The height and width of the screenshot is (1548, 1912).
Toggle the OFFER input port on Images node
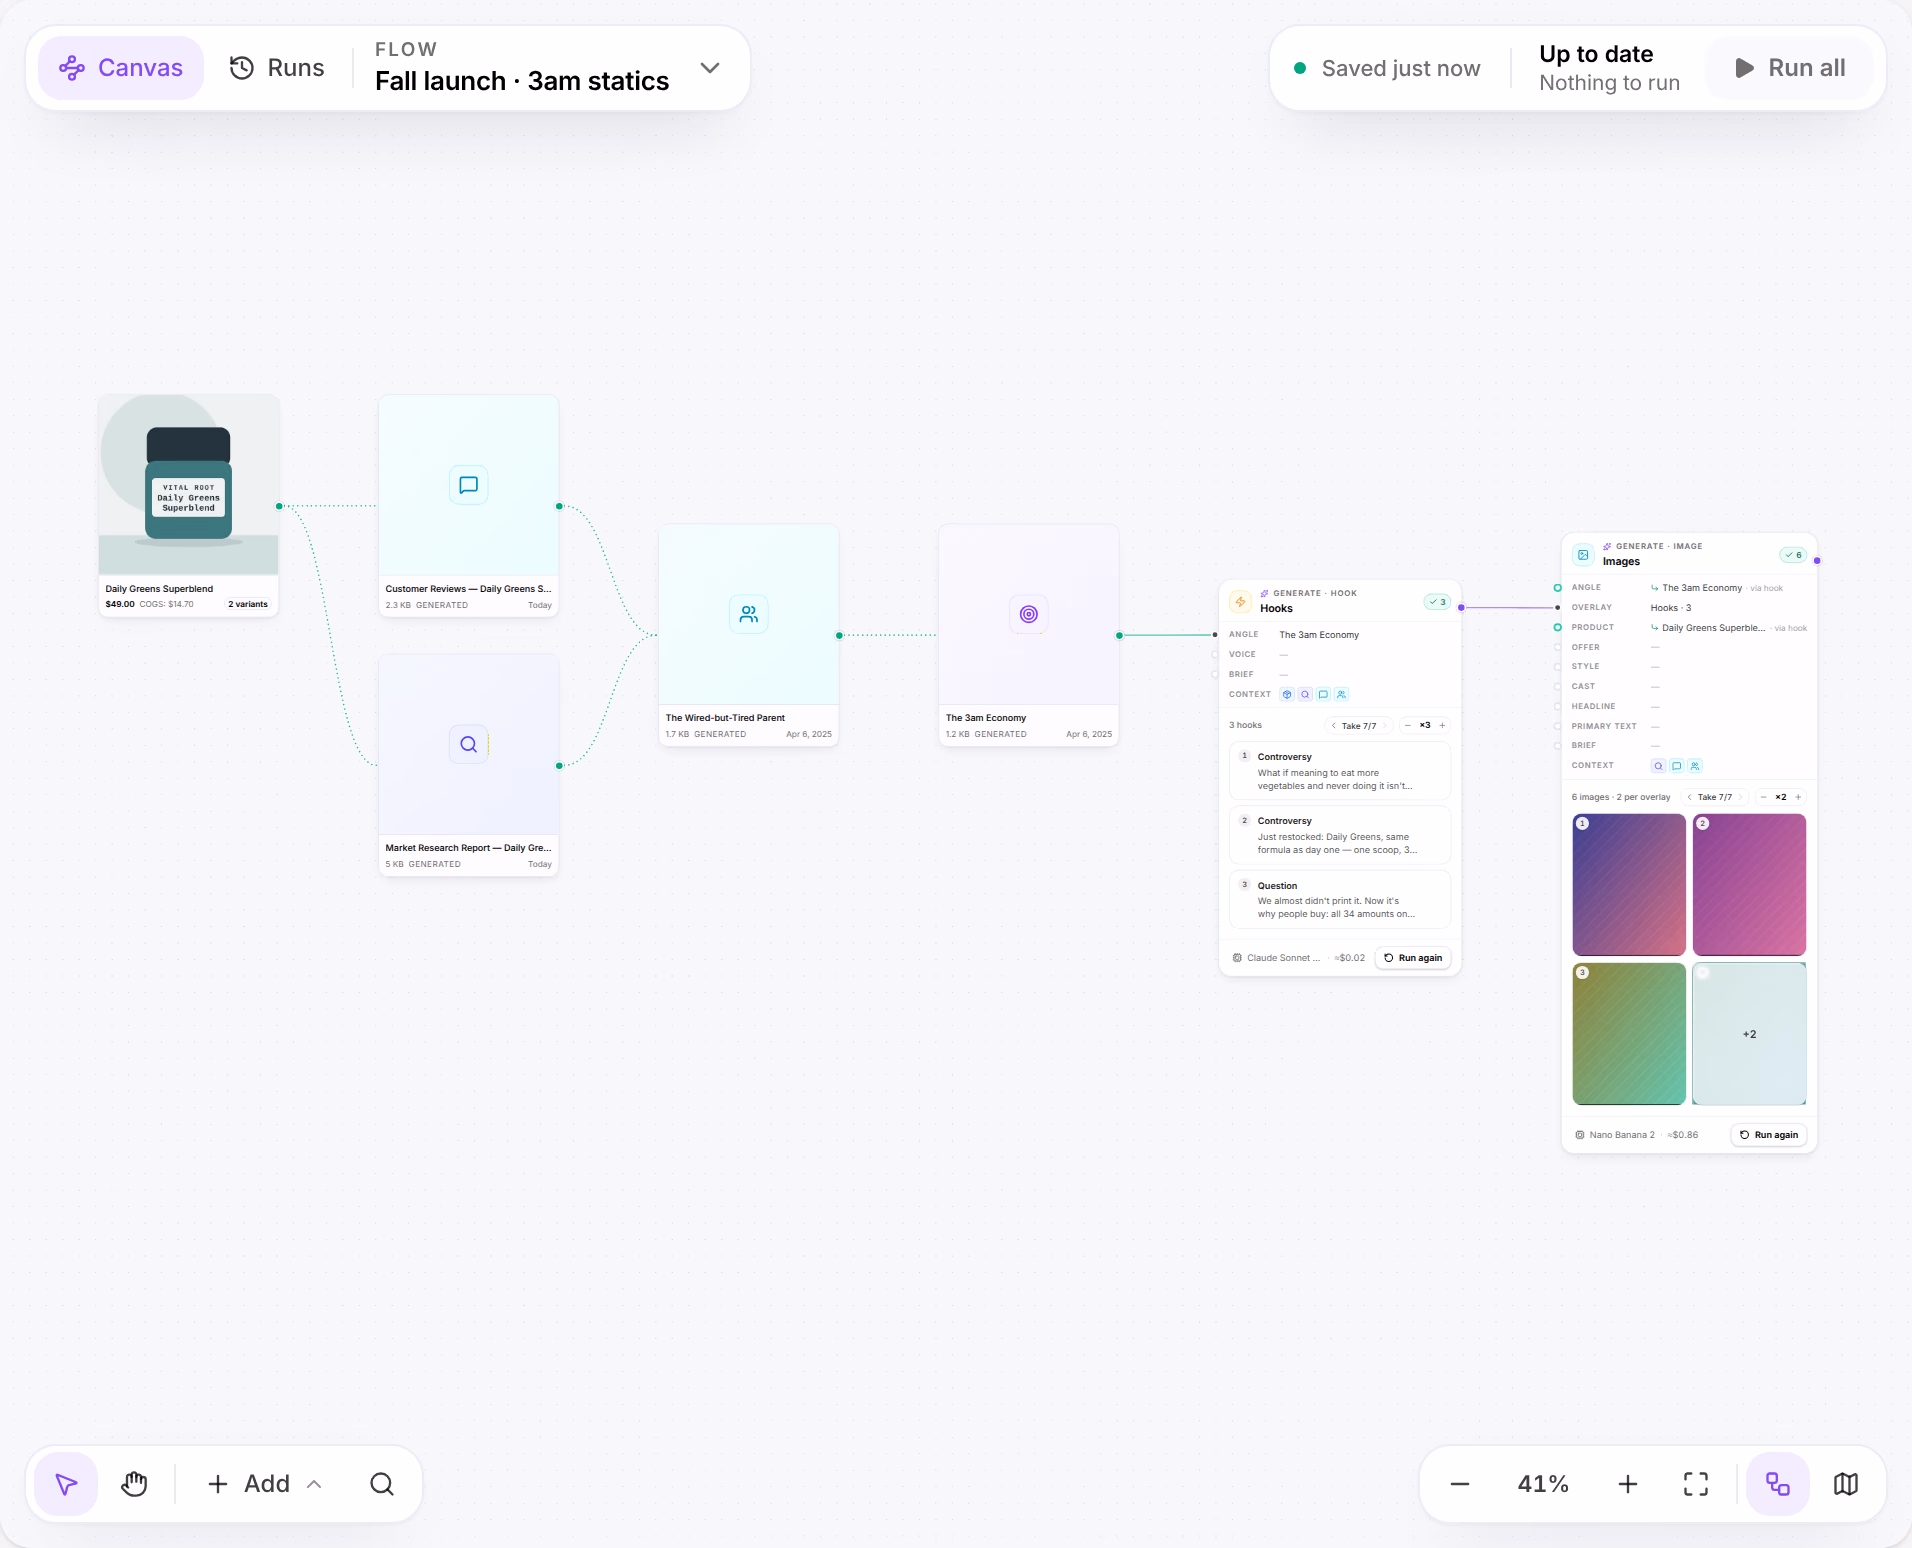(1557, 647)
